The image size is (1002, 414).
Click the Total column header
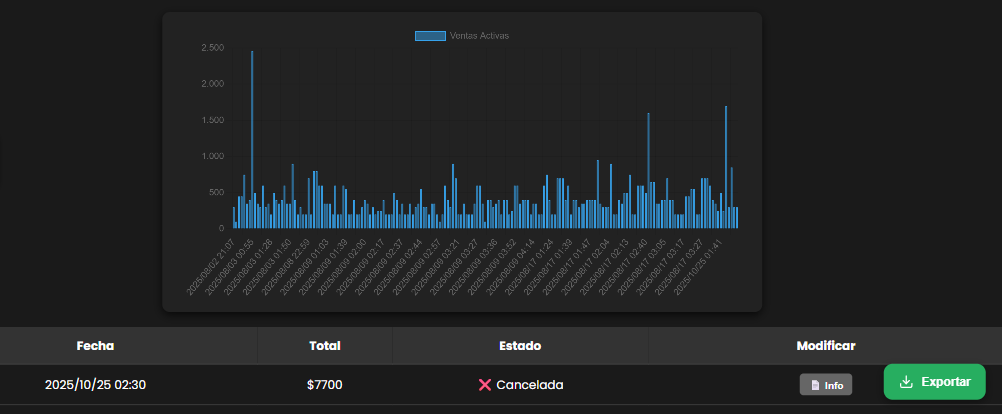point(325,346)
